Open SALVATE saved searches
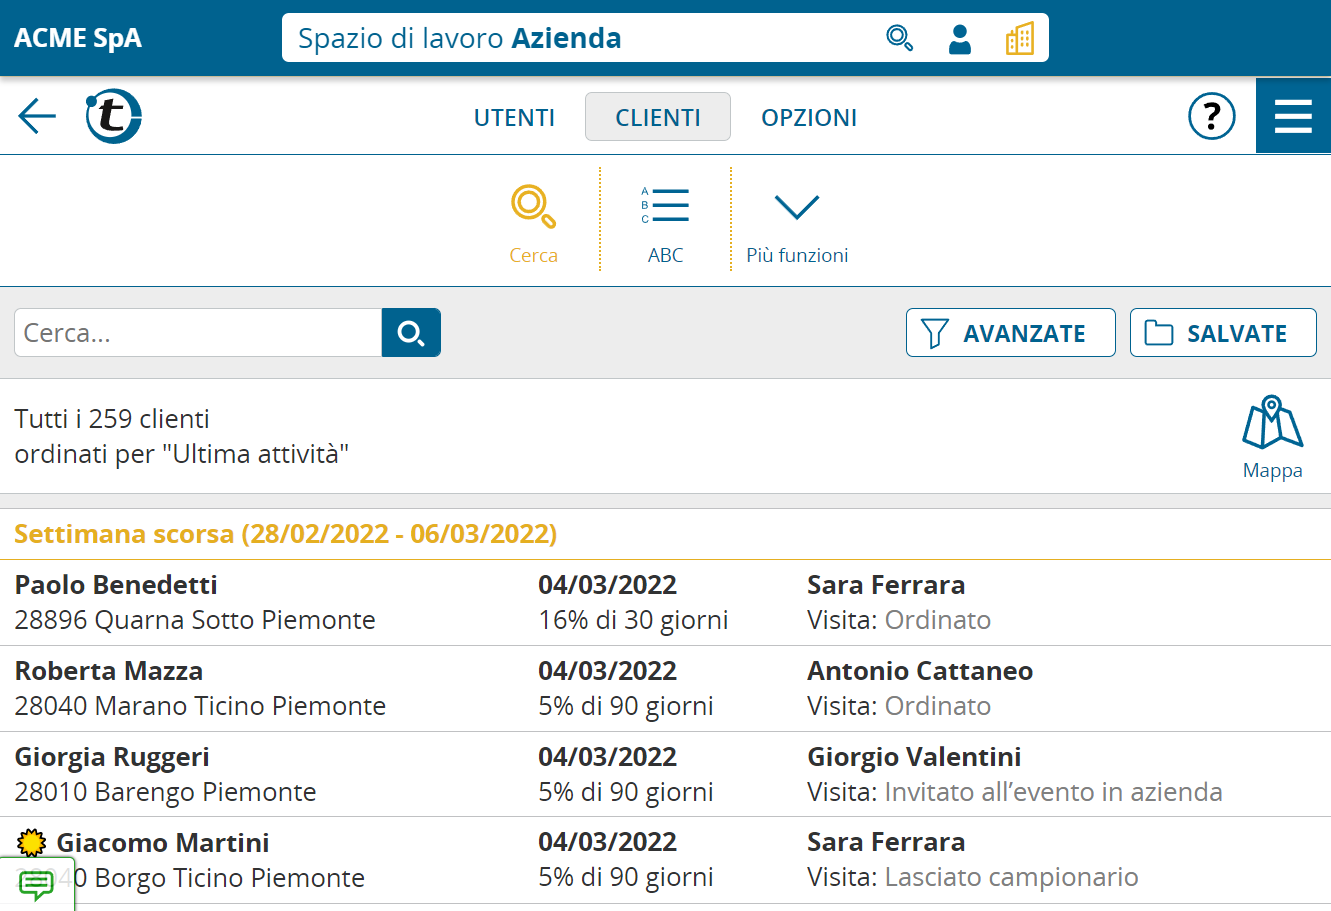The height and width of the screenshot is (911, 1331). [x=1222, y=333]
